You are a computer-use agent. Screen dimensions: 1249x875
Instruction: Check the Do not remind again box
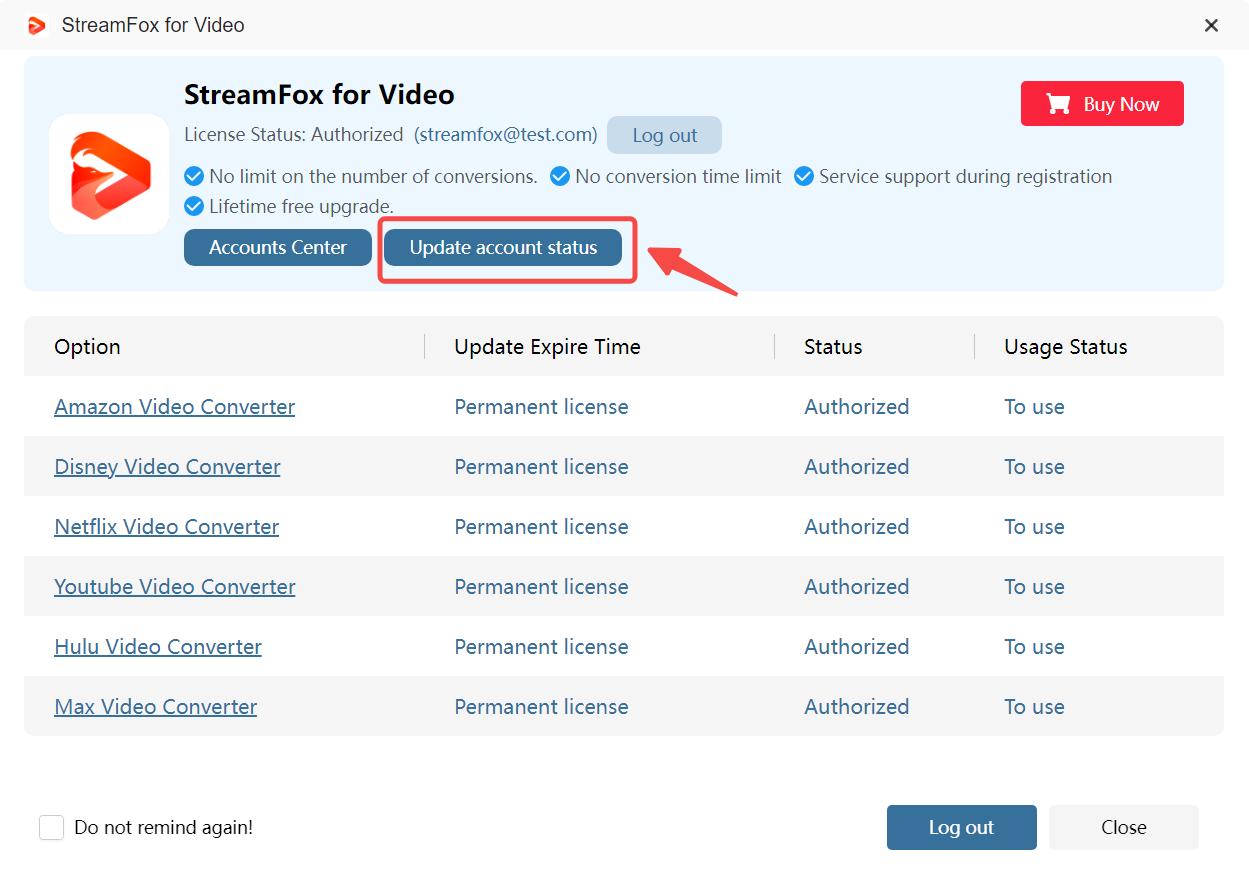52,827
